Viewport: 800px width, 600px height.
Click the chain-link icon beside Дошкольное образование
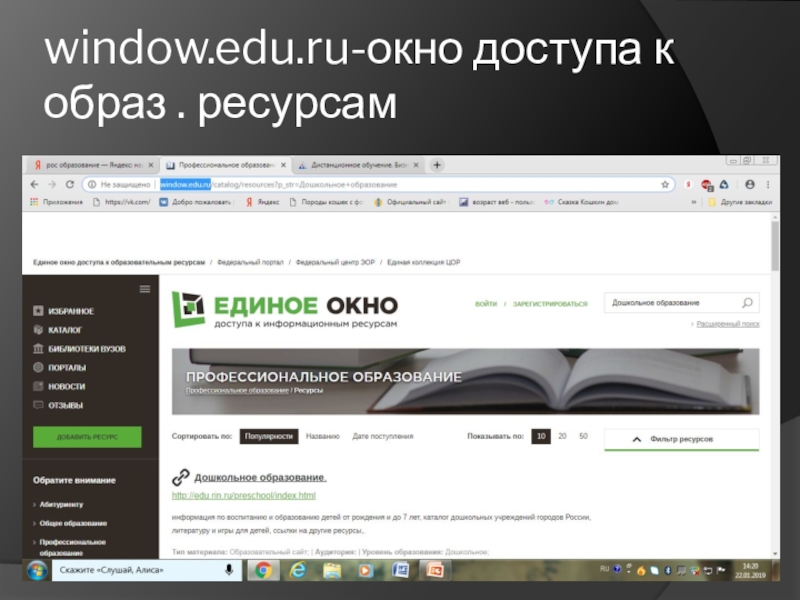181,477
